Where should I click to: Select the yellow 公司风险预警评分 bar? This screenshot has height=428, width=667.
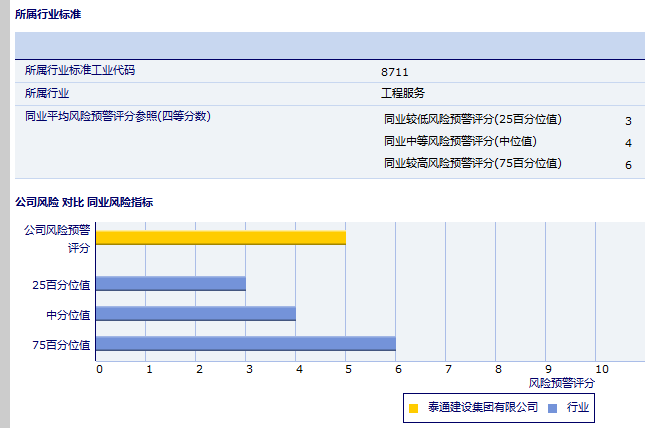tap(220, 238)
